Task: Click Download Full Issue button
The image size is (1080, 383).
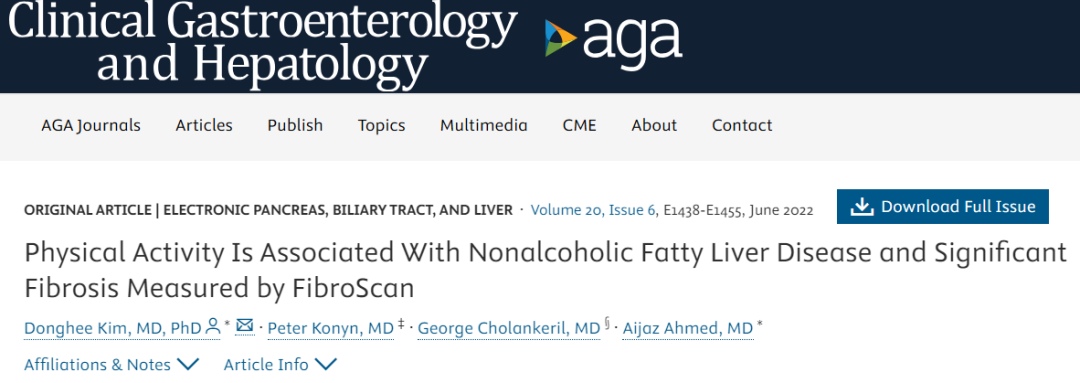Action: tap(943, 207)
